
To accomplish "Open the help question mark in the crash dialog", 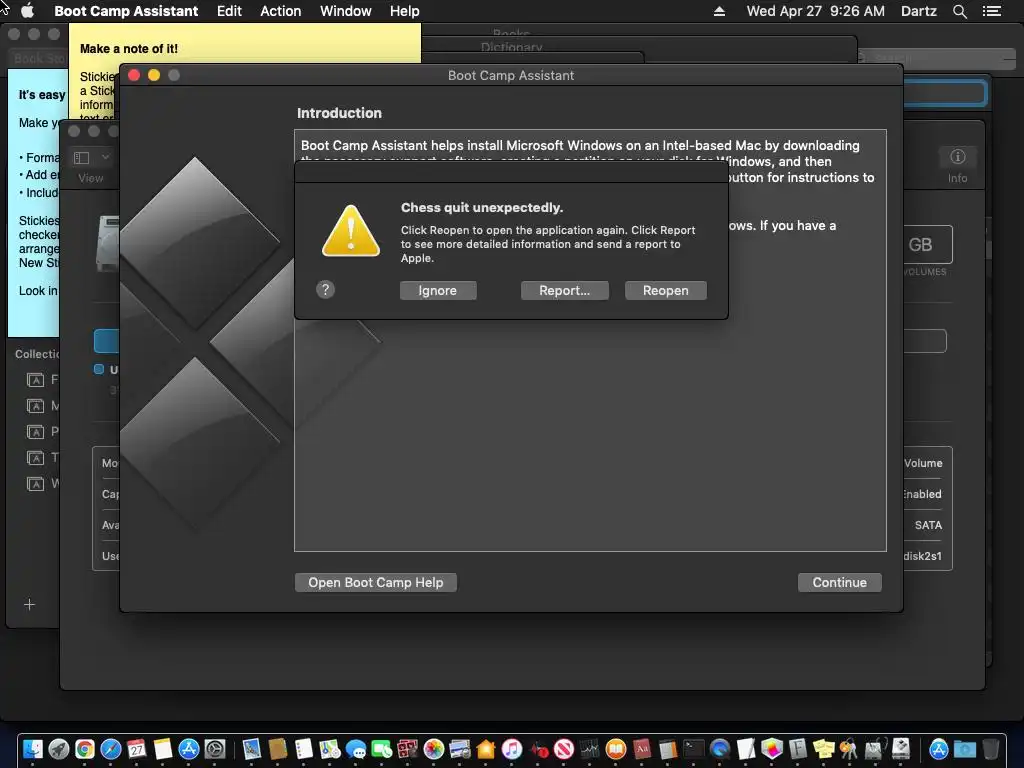I will click(x=325, y=289).
